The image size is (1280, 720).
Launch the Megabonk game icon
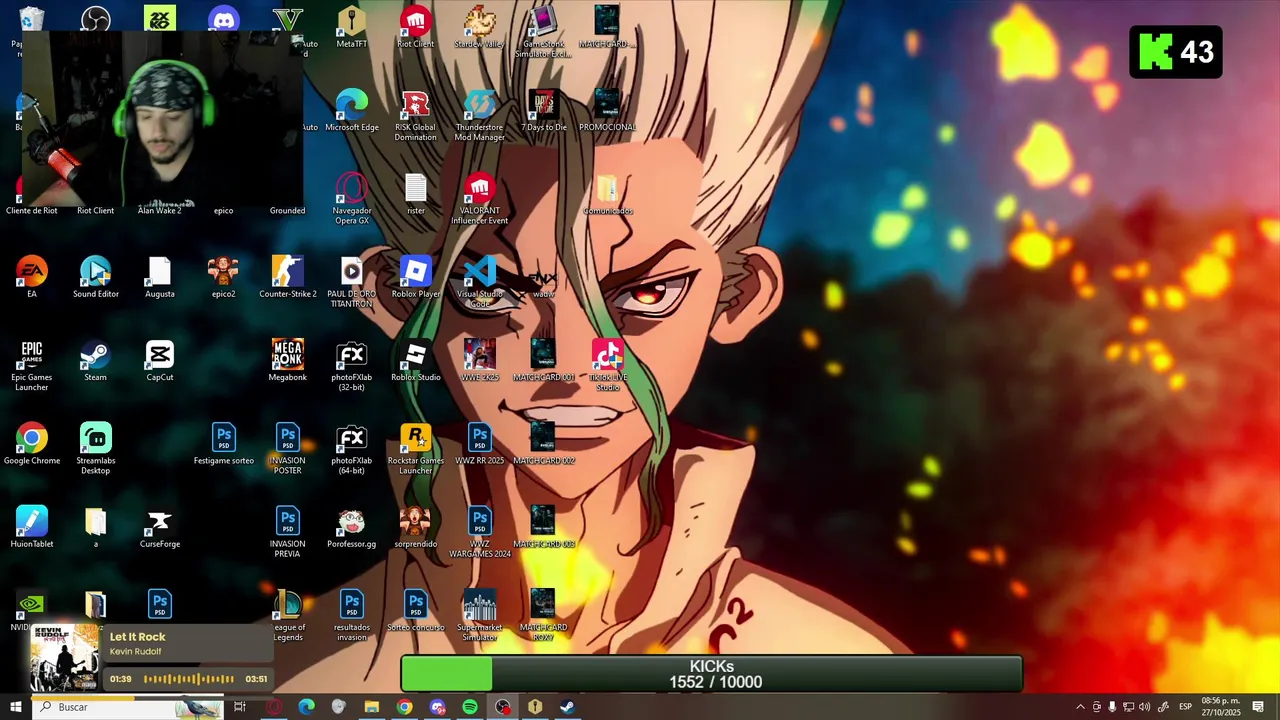coord(288,360)
